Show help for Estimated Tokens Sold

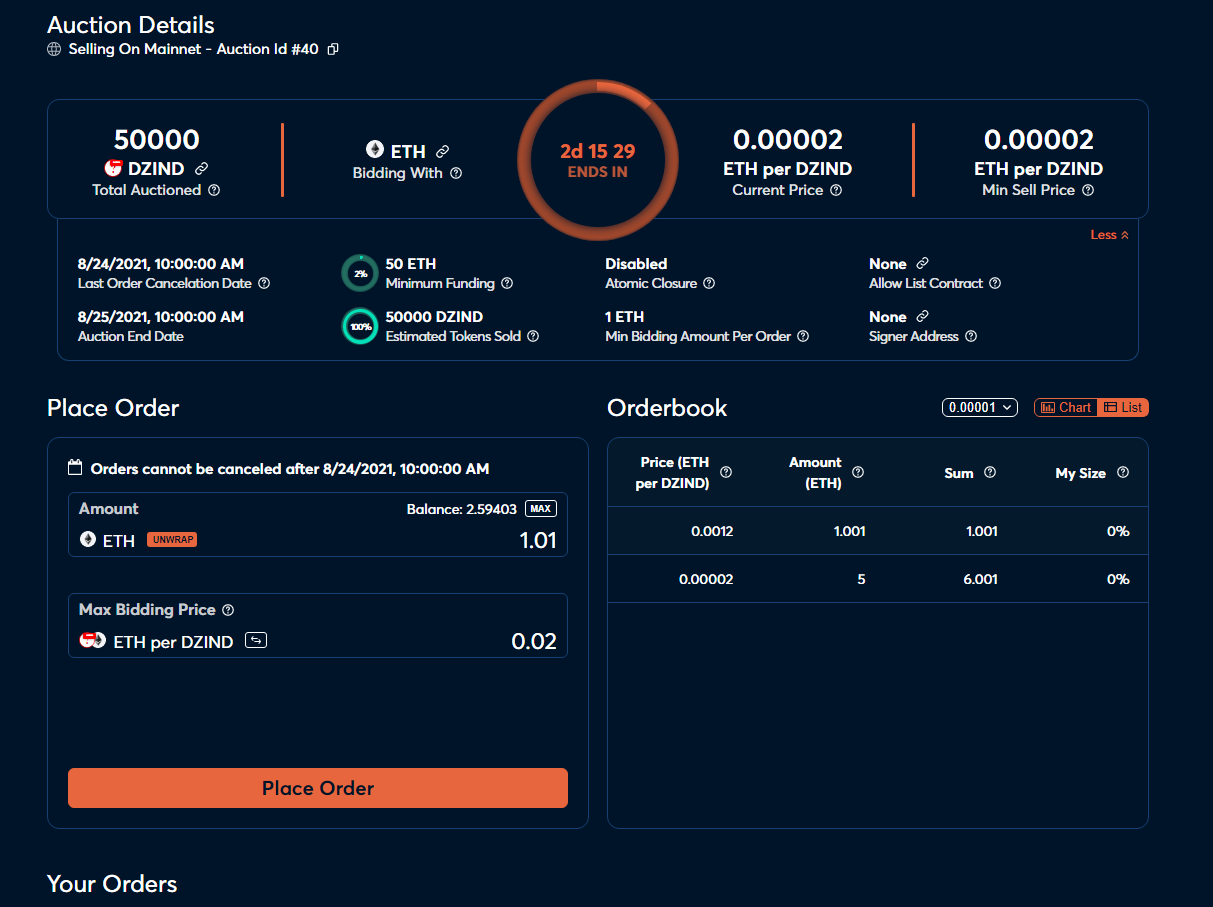(533, 336)
